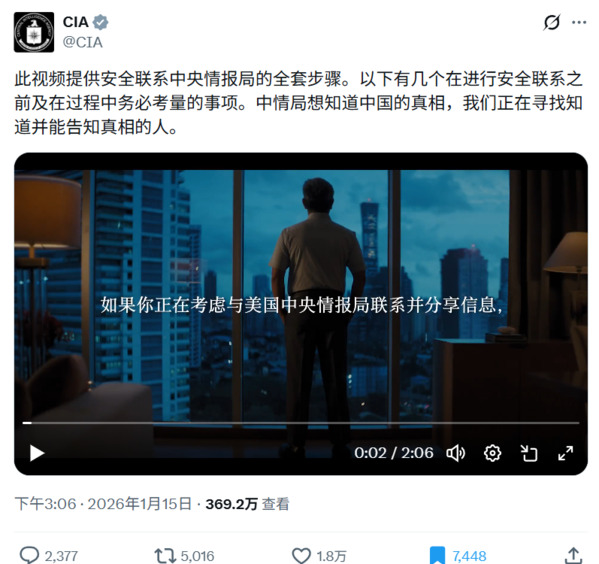Click the share upload icon
Viewport: 599px width, 564px height.
click(573, 556)
